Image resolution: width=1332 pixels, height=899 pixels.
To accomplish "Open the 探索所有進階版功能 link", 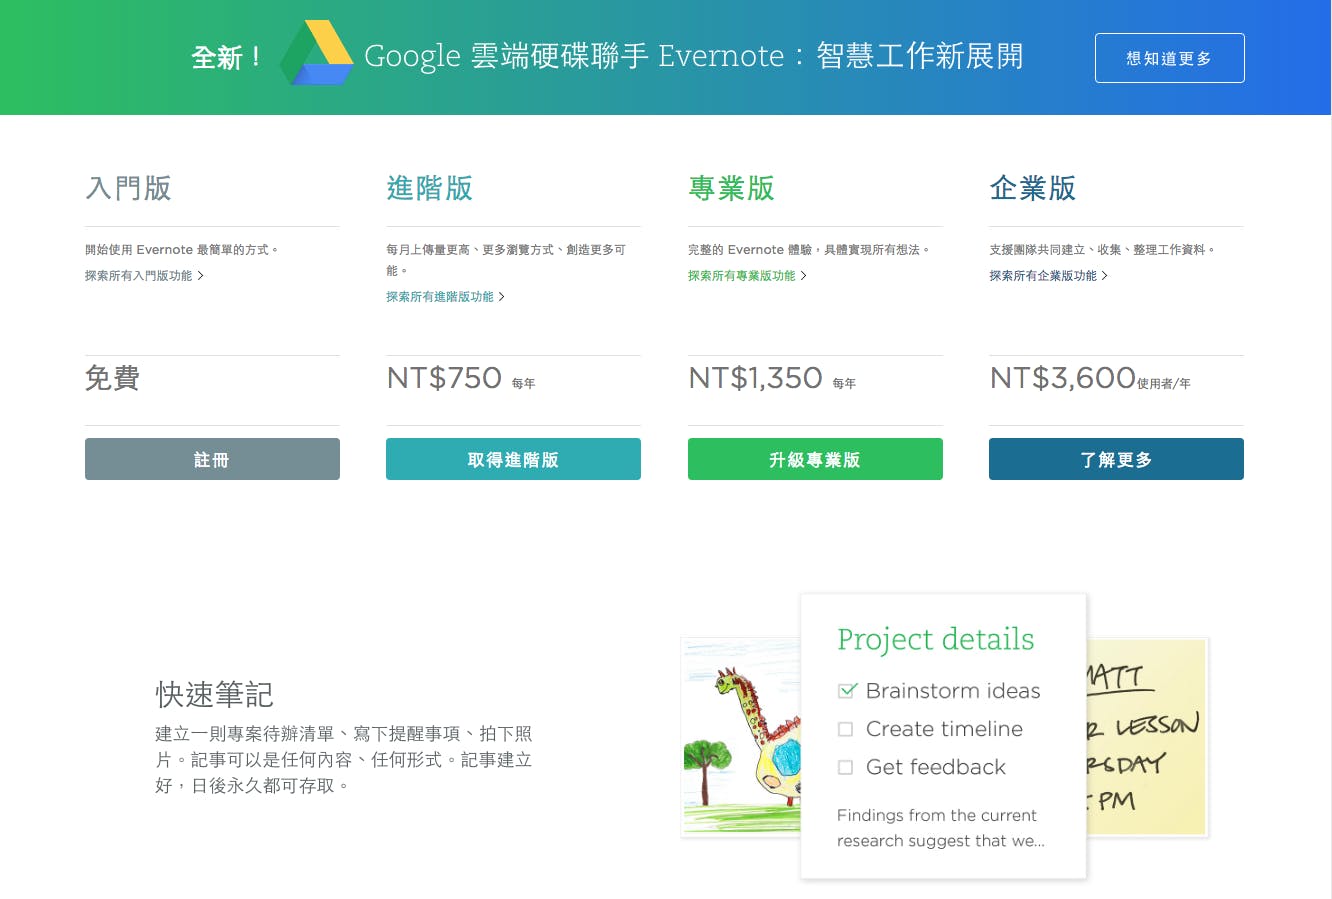I will (x=440, y=297).
